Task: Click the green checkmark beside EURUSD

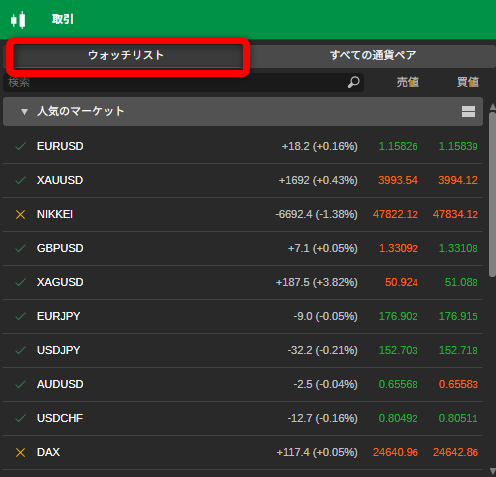Action: click(21, 146)
